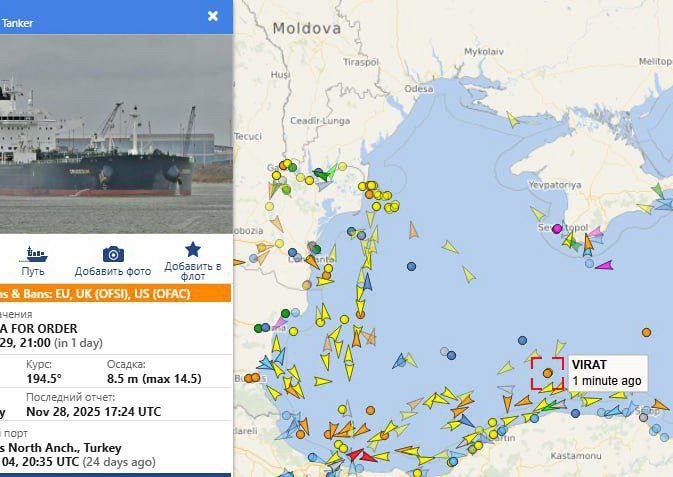Select the VIRAT vessel marker in red brackets
Image resolution: width=673 pixels, height=477 pixels.
coord(547,373)
